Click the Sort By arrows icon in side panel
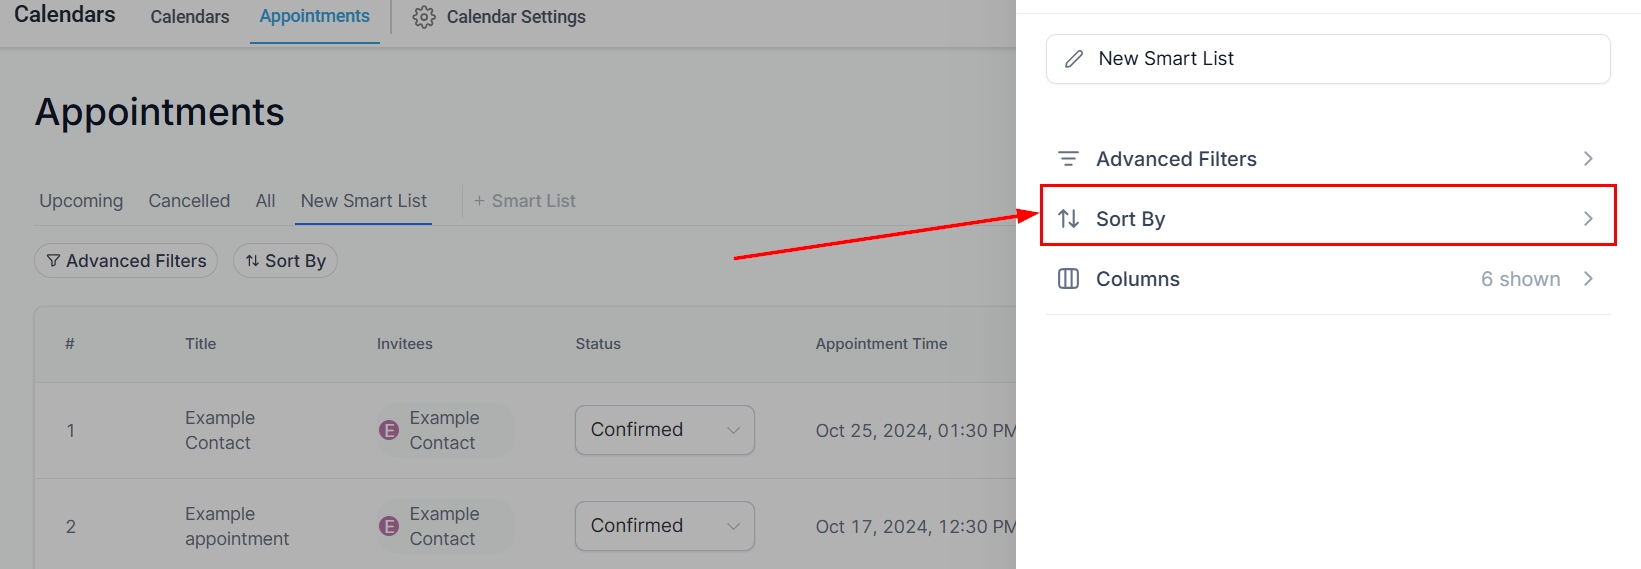The image size is (1641, 569). [x=1068, y=219]
